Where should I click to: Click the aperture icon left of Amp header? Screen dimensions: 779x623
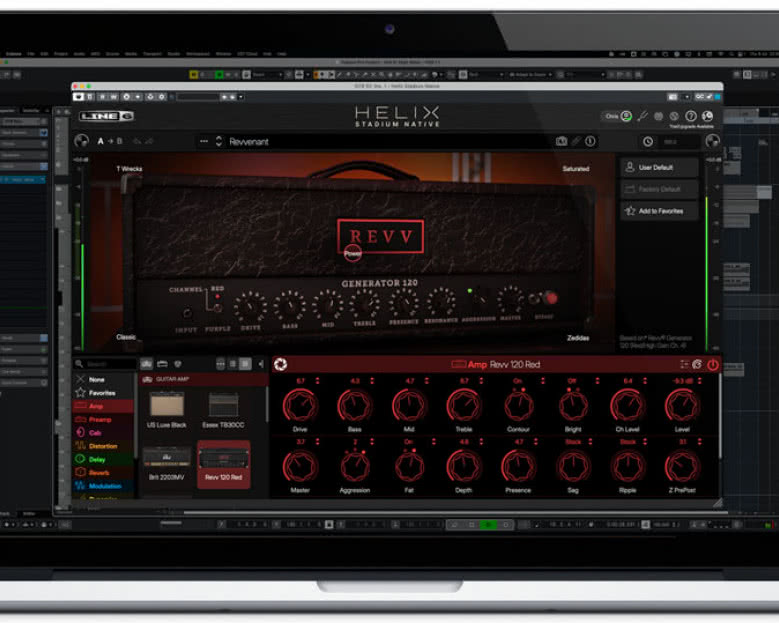(x=280, y=364)
